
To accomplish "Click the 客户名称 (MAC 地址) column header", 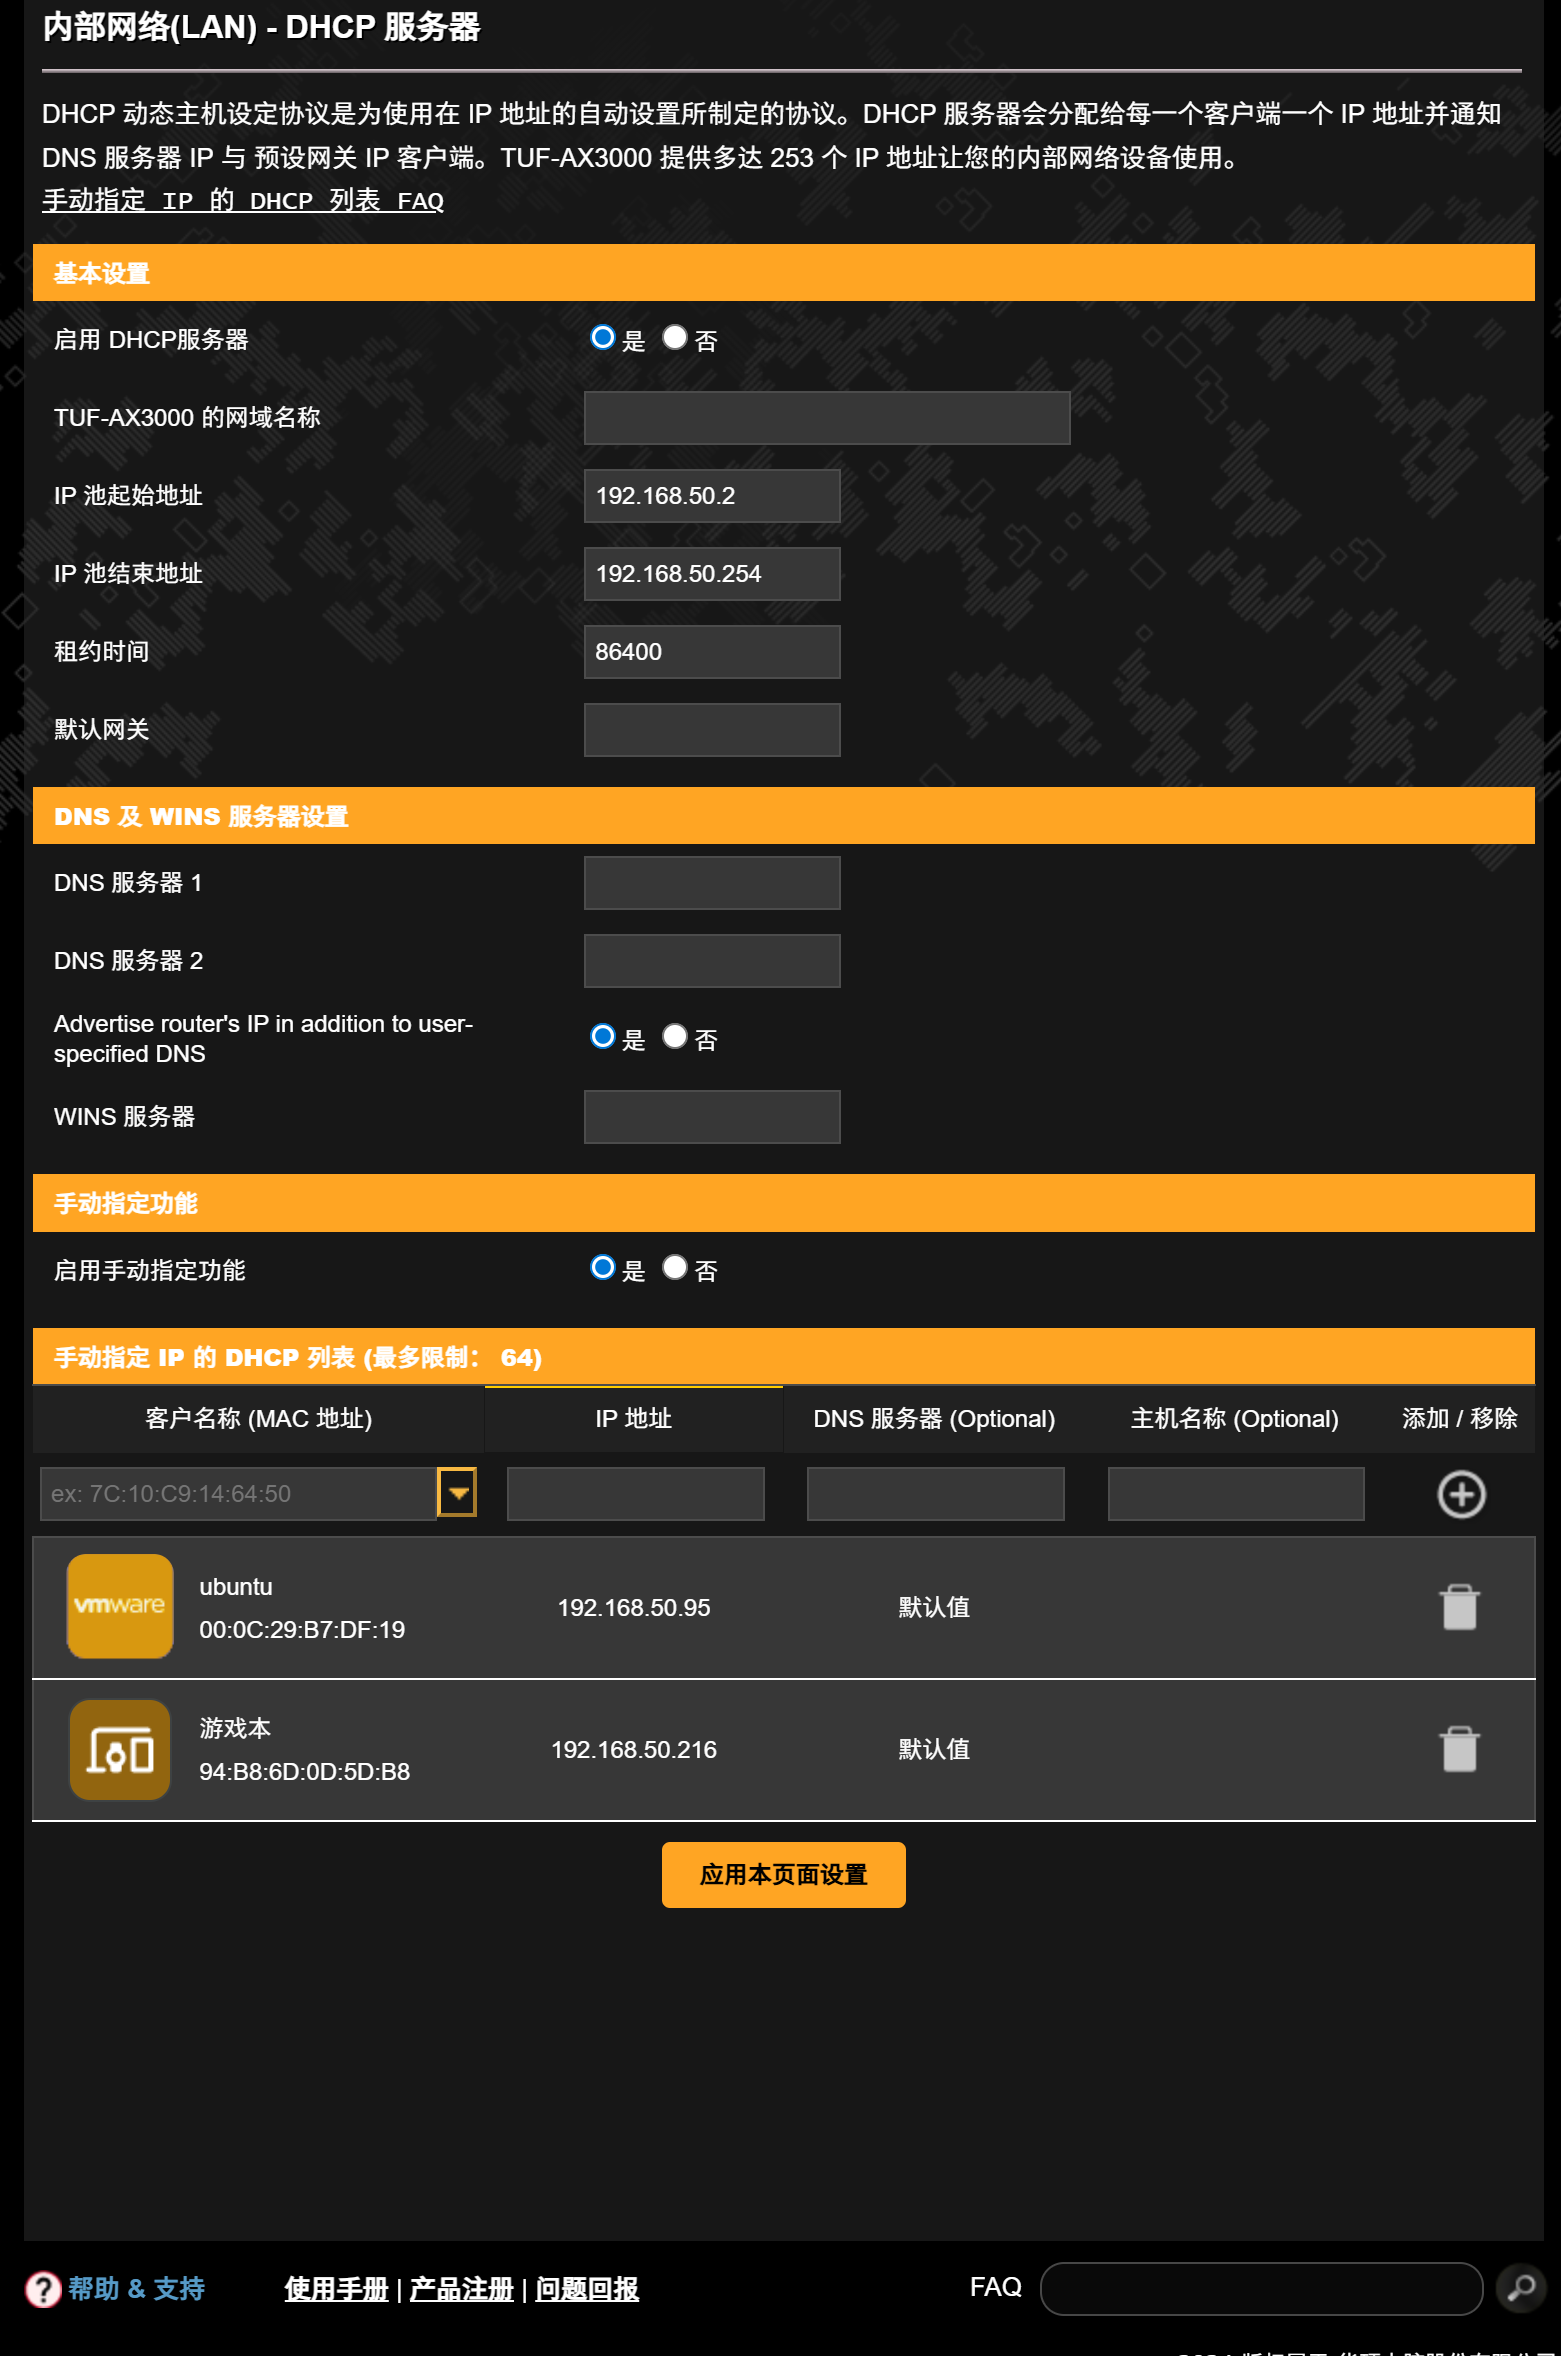I will 259,1418.
